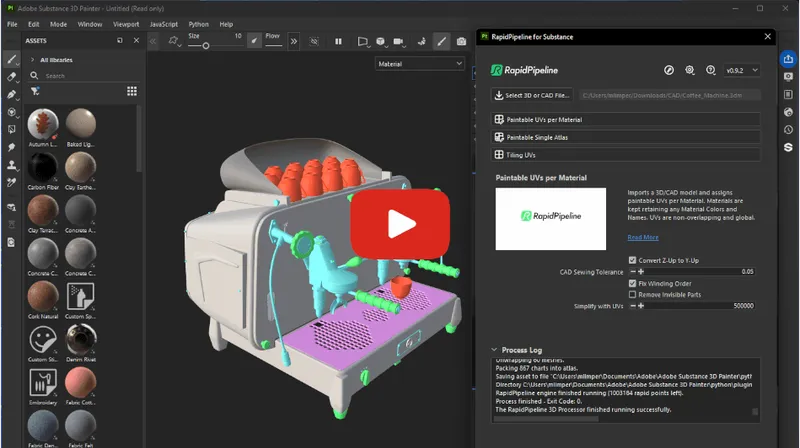Choose the Paintable Single Atlas preset
This screenshot has width=800, height=448.
click(626, 137)
